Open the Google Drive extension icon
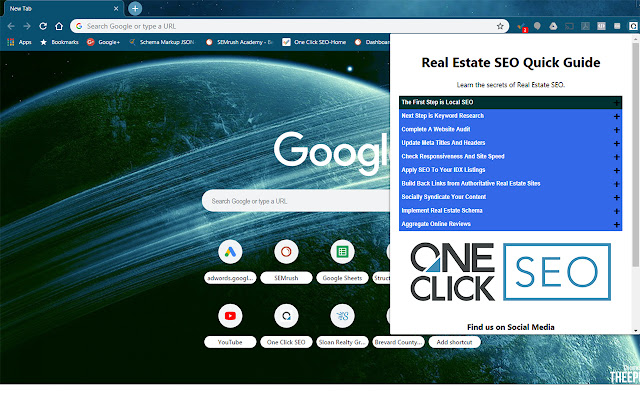 (x=553, y=26)
